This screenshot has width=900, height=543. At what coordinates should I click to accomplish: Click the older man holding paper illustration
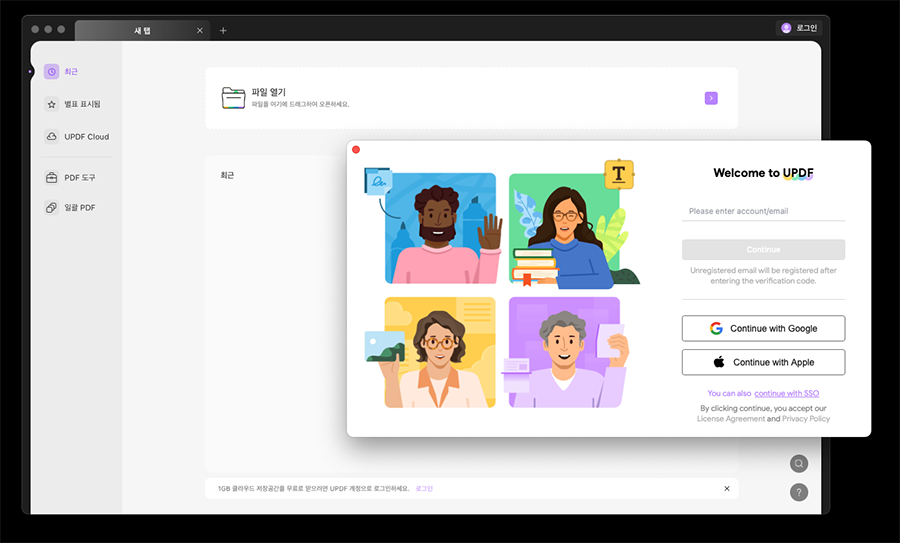tap(565, 352)
